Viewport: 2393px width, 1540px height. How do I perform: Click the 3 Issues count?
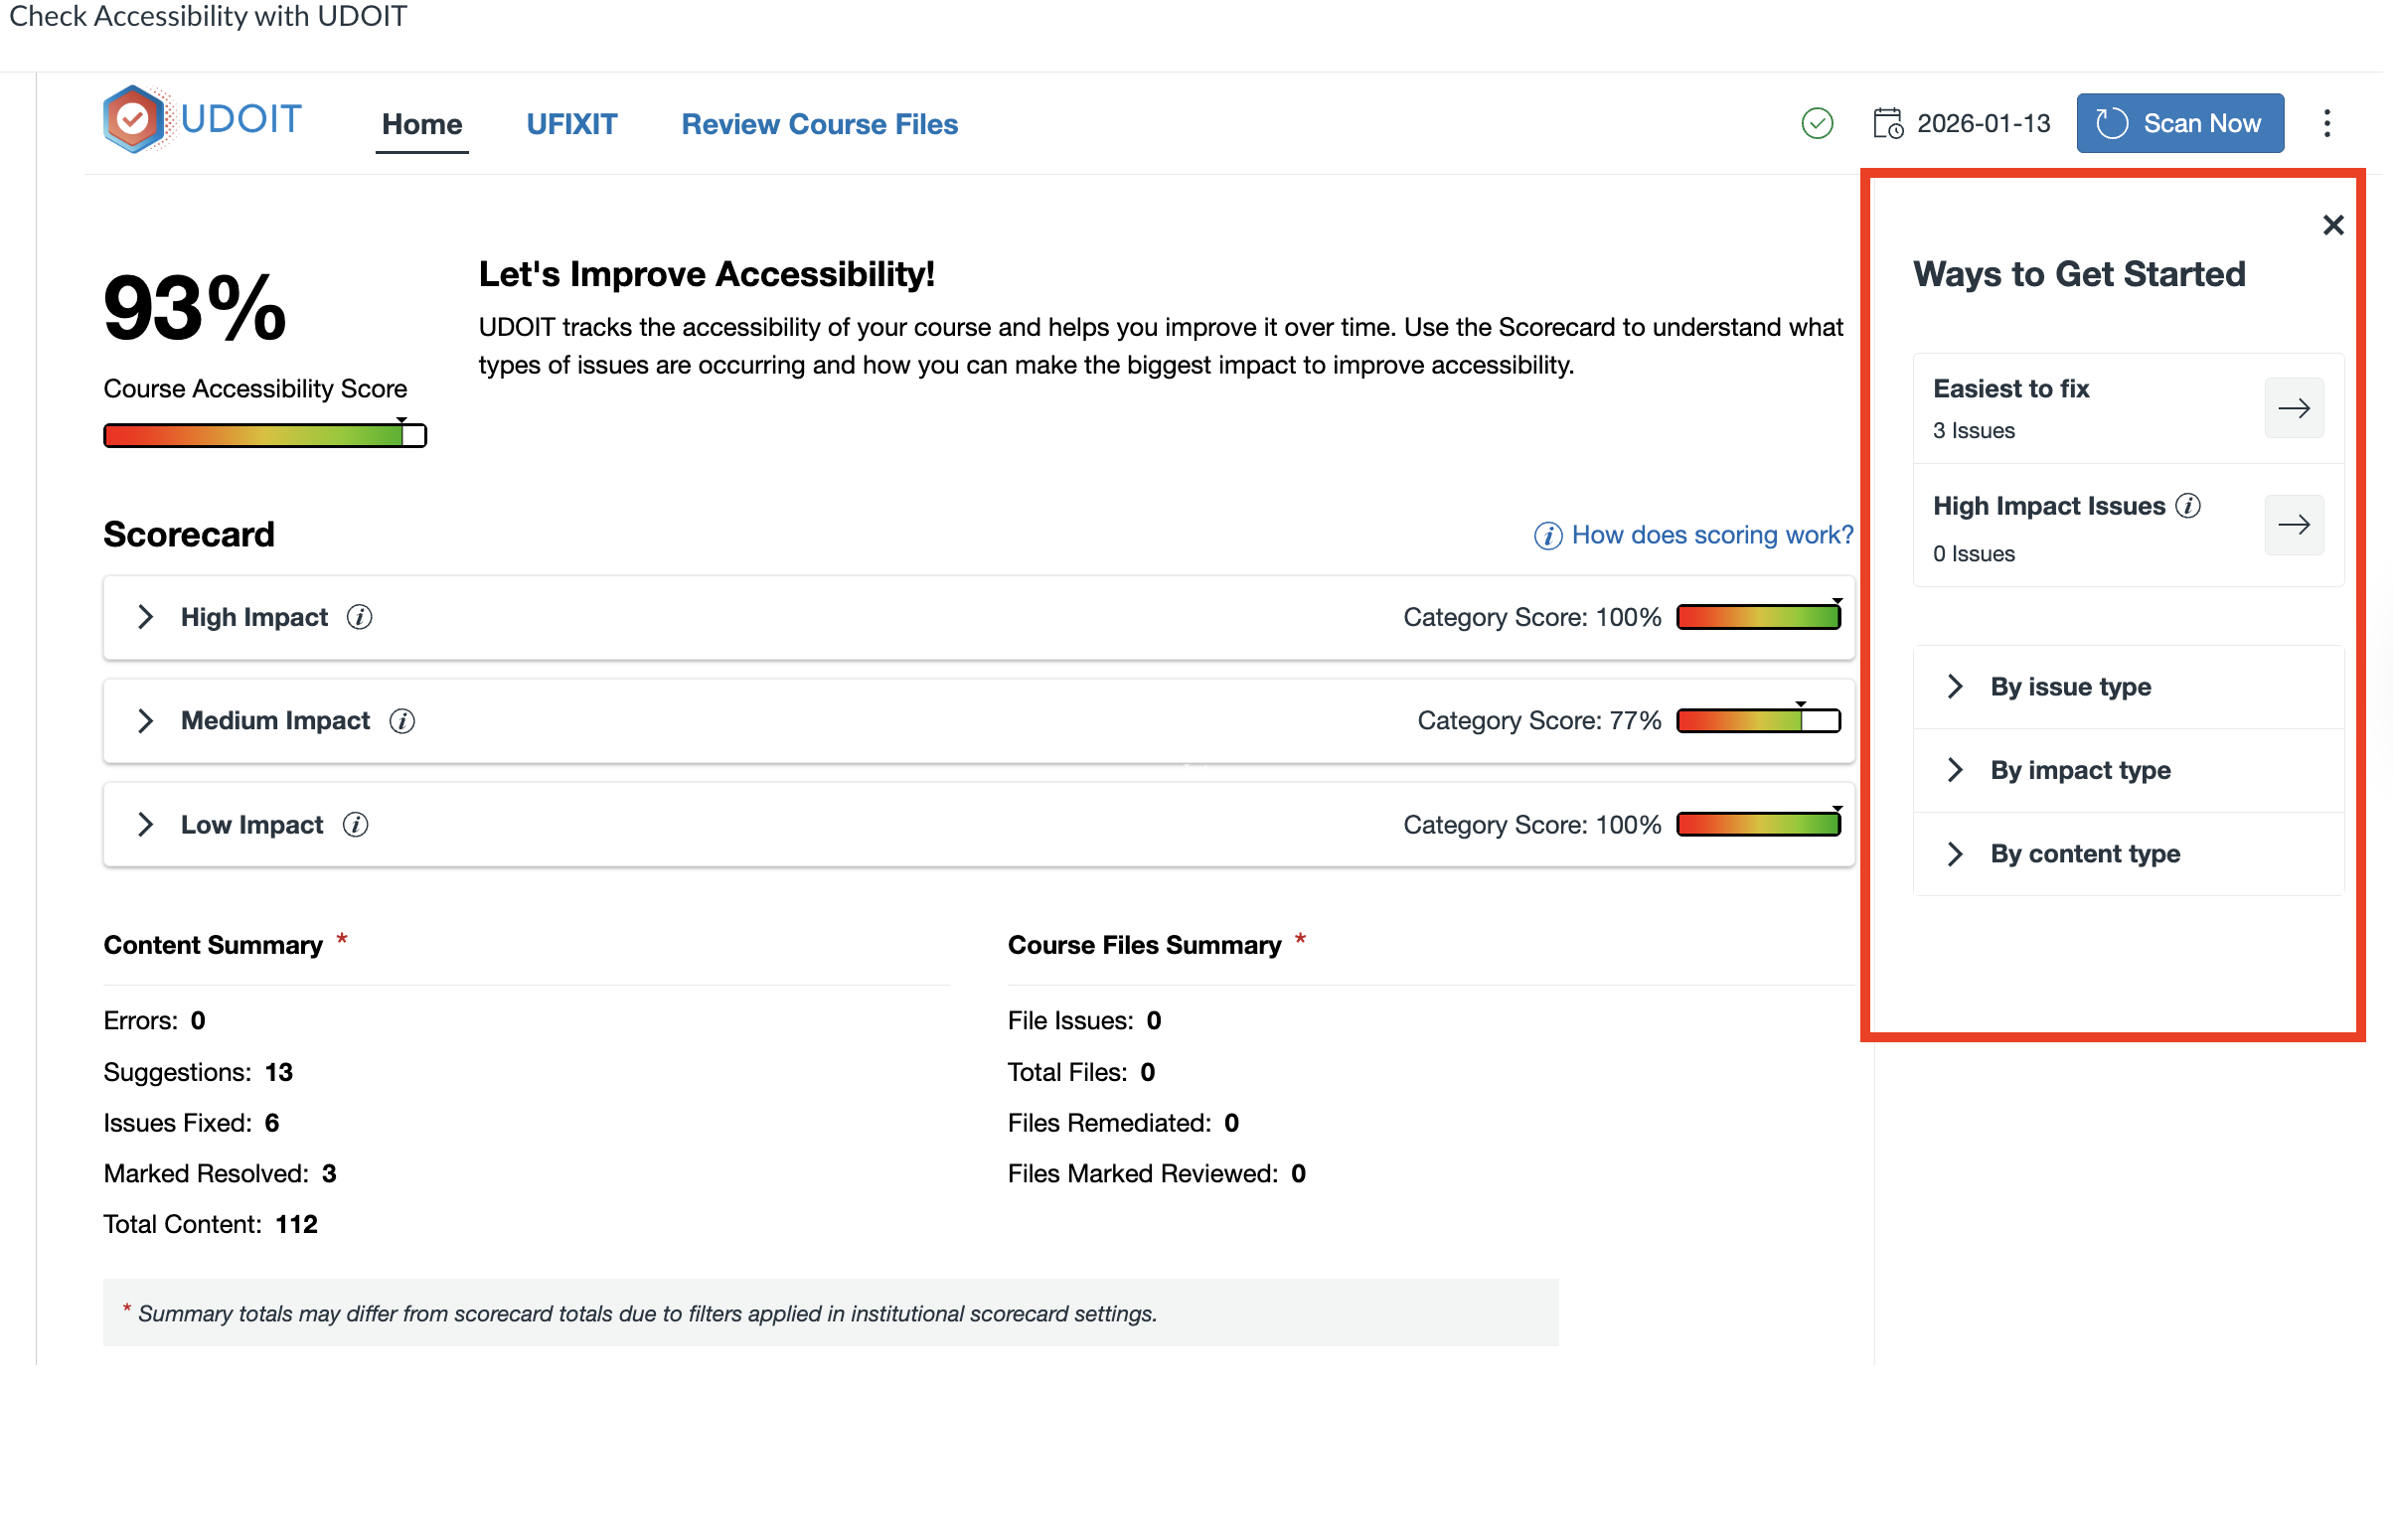(1973, 431)
